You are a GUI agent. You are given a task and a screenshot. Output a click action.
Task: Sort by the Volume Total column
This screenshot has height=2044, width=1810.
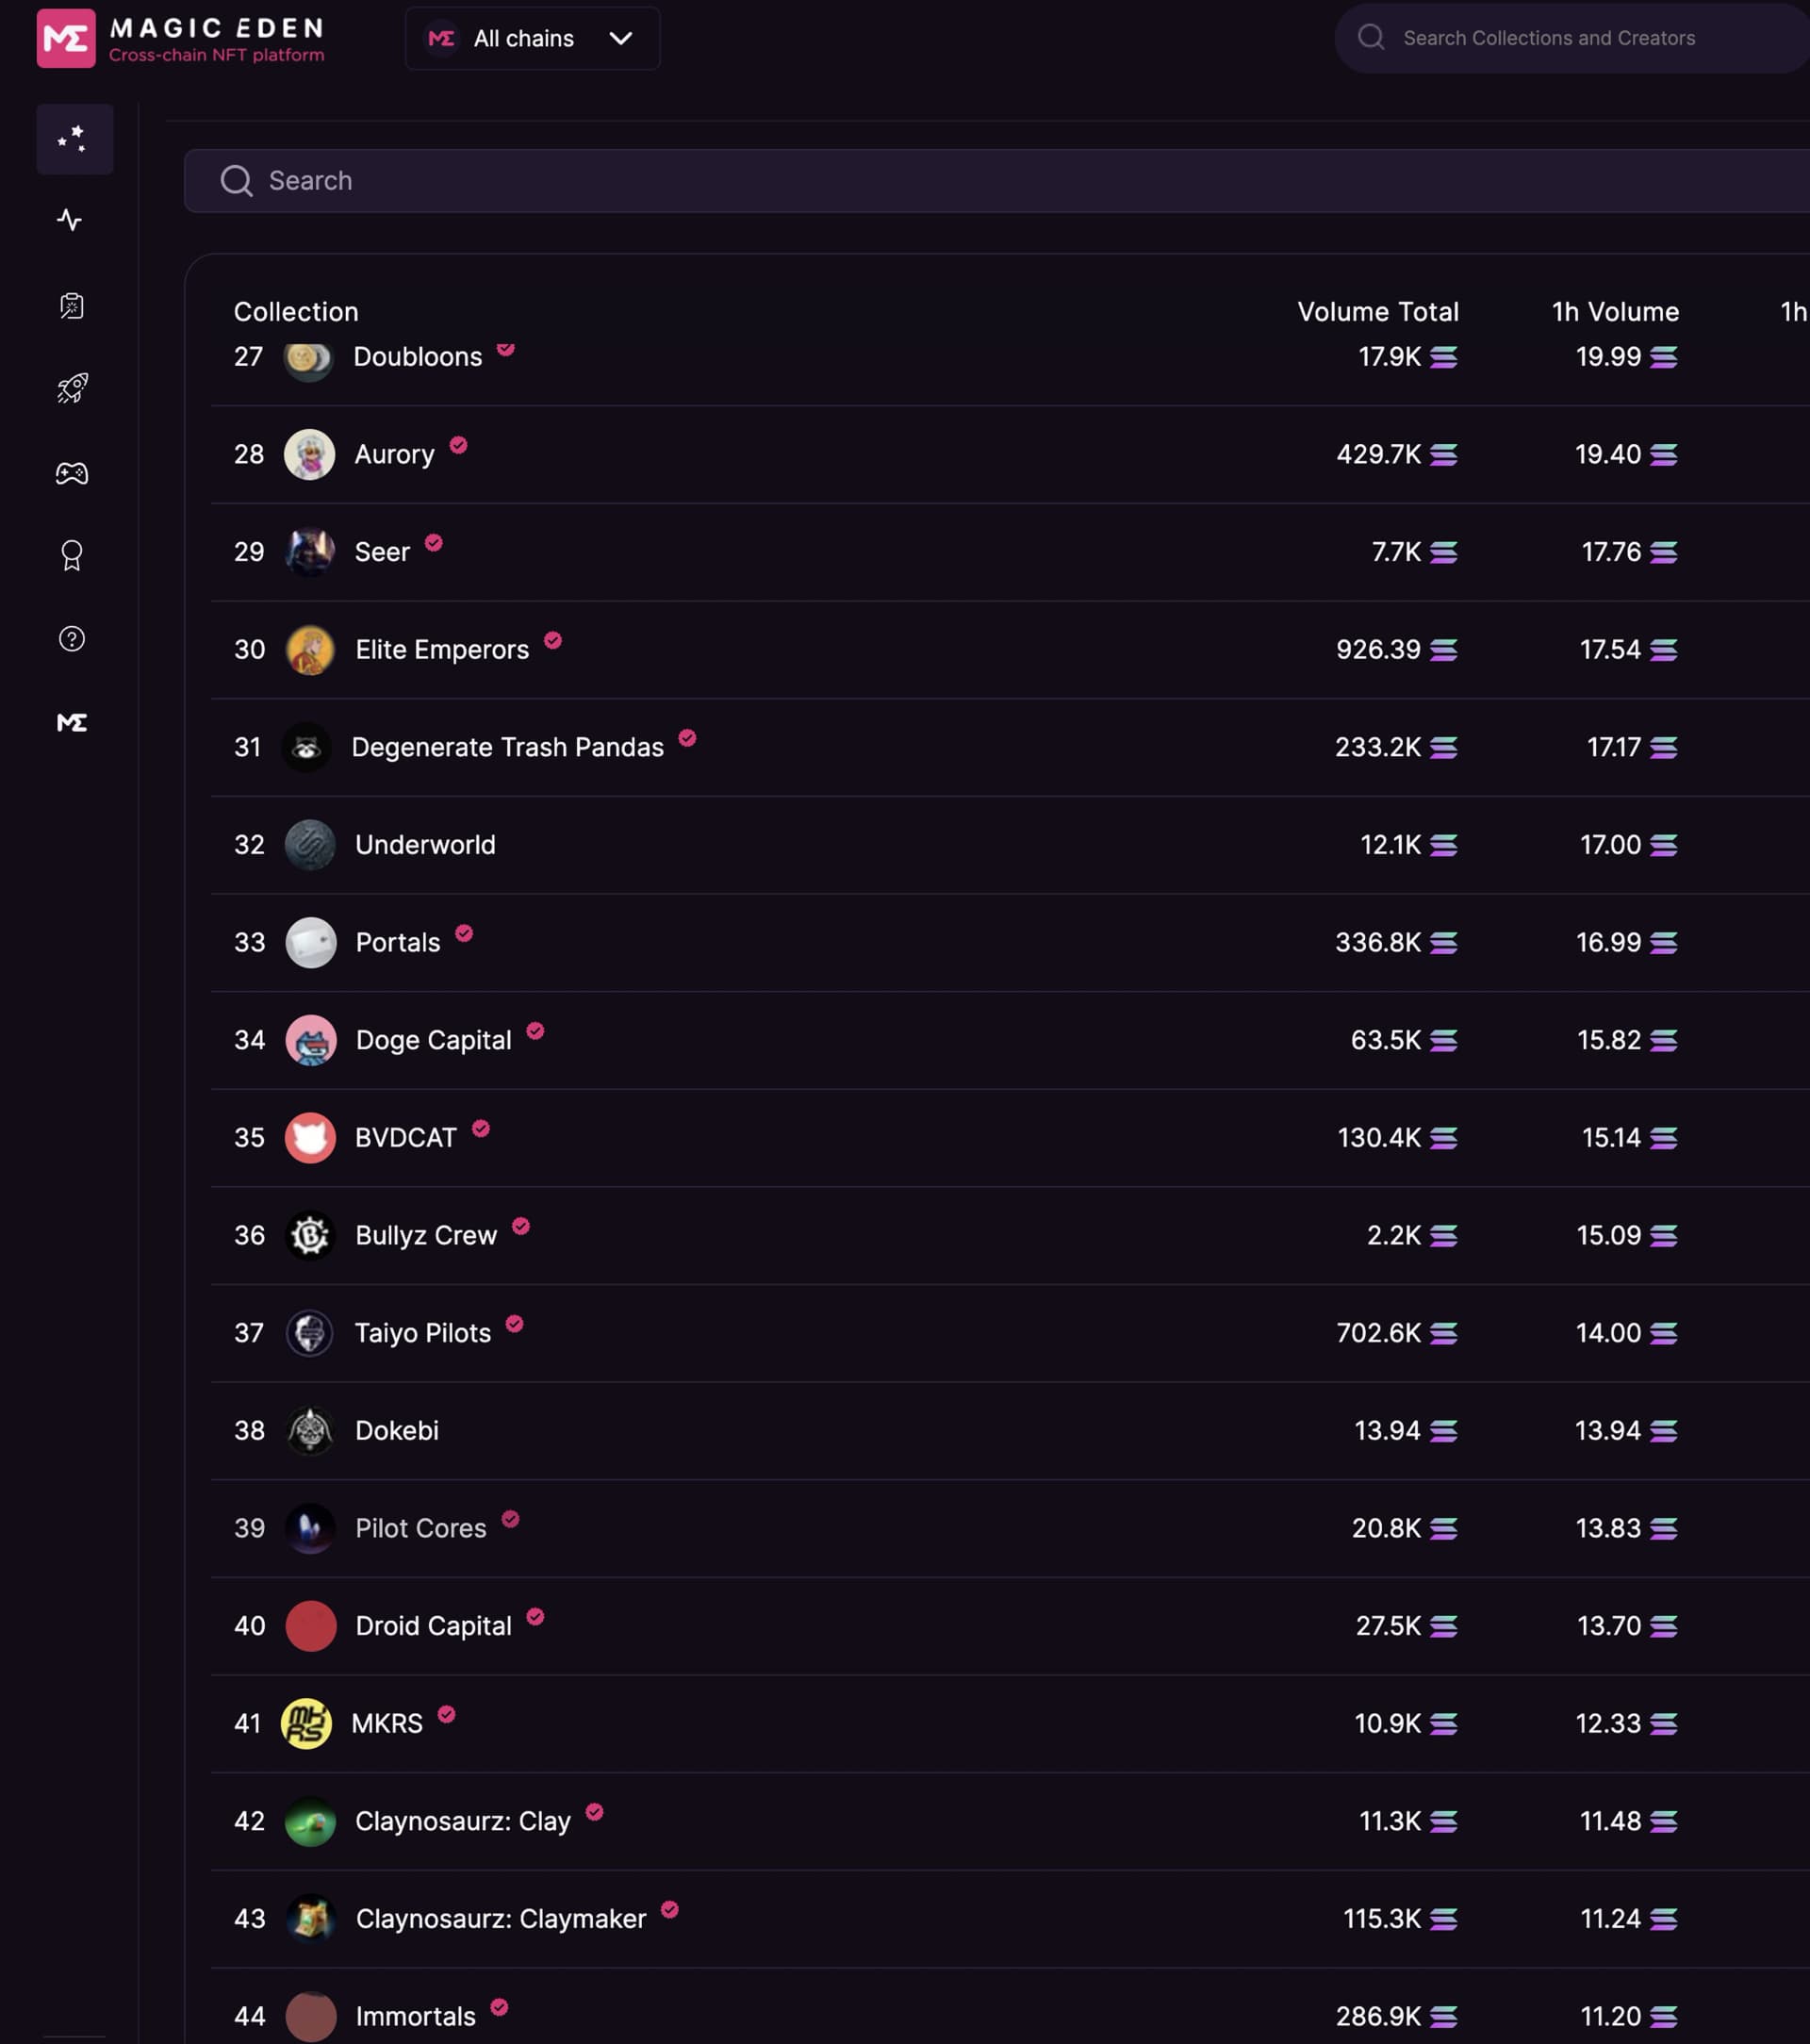pos(1377,312)
